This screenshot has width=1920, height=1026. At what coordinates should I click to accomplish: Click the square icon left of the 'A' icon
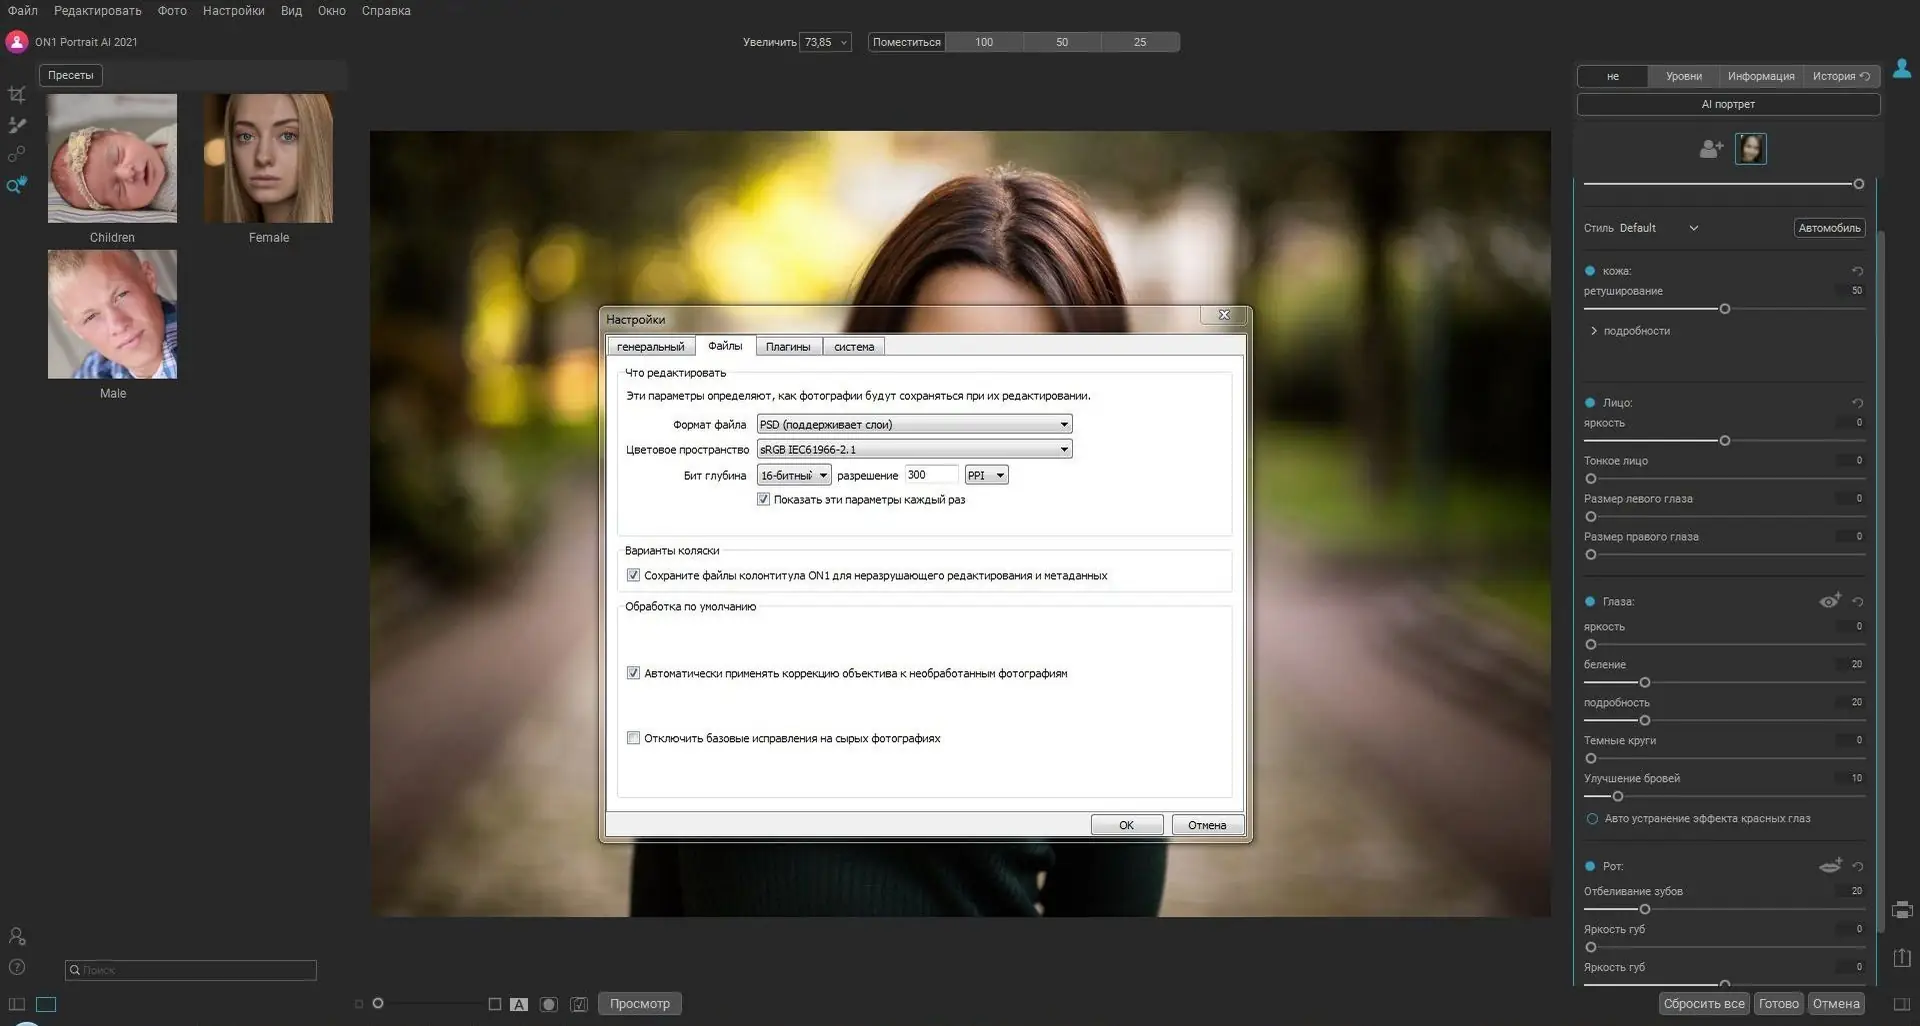(495, 1004)
